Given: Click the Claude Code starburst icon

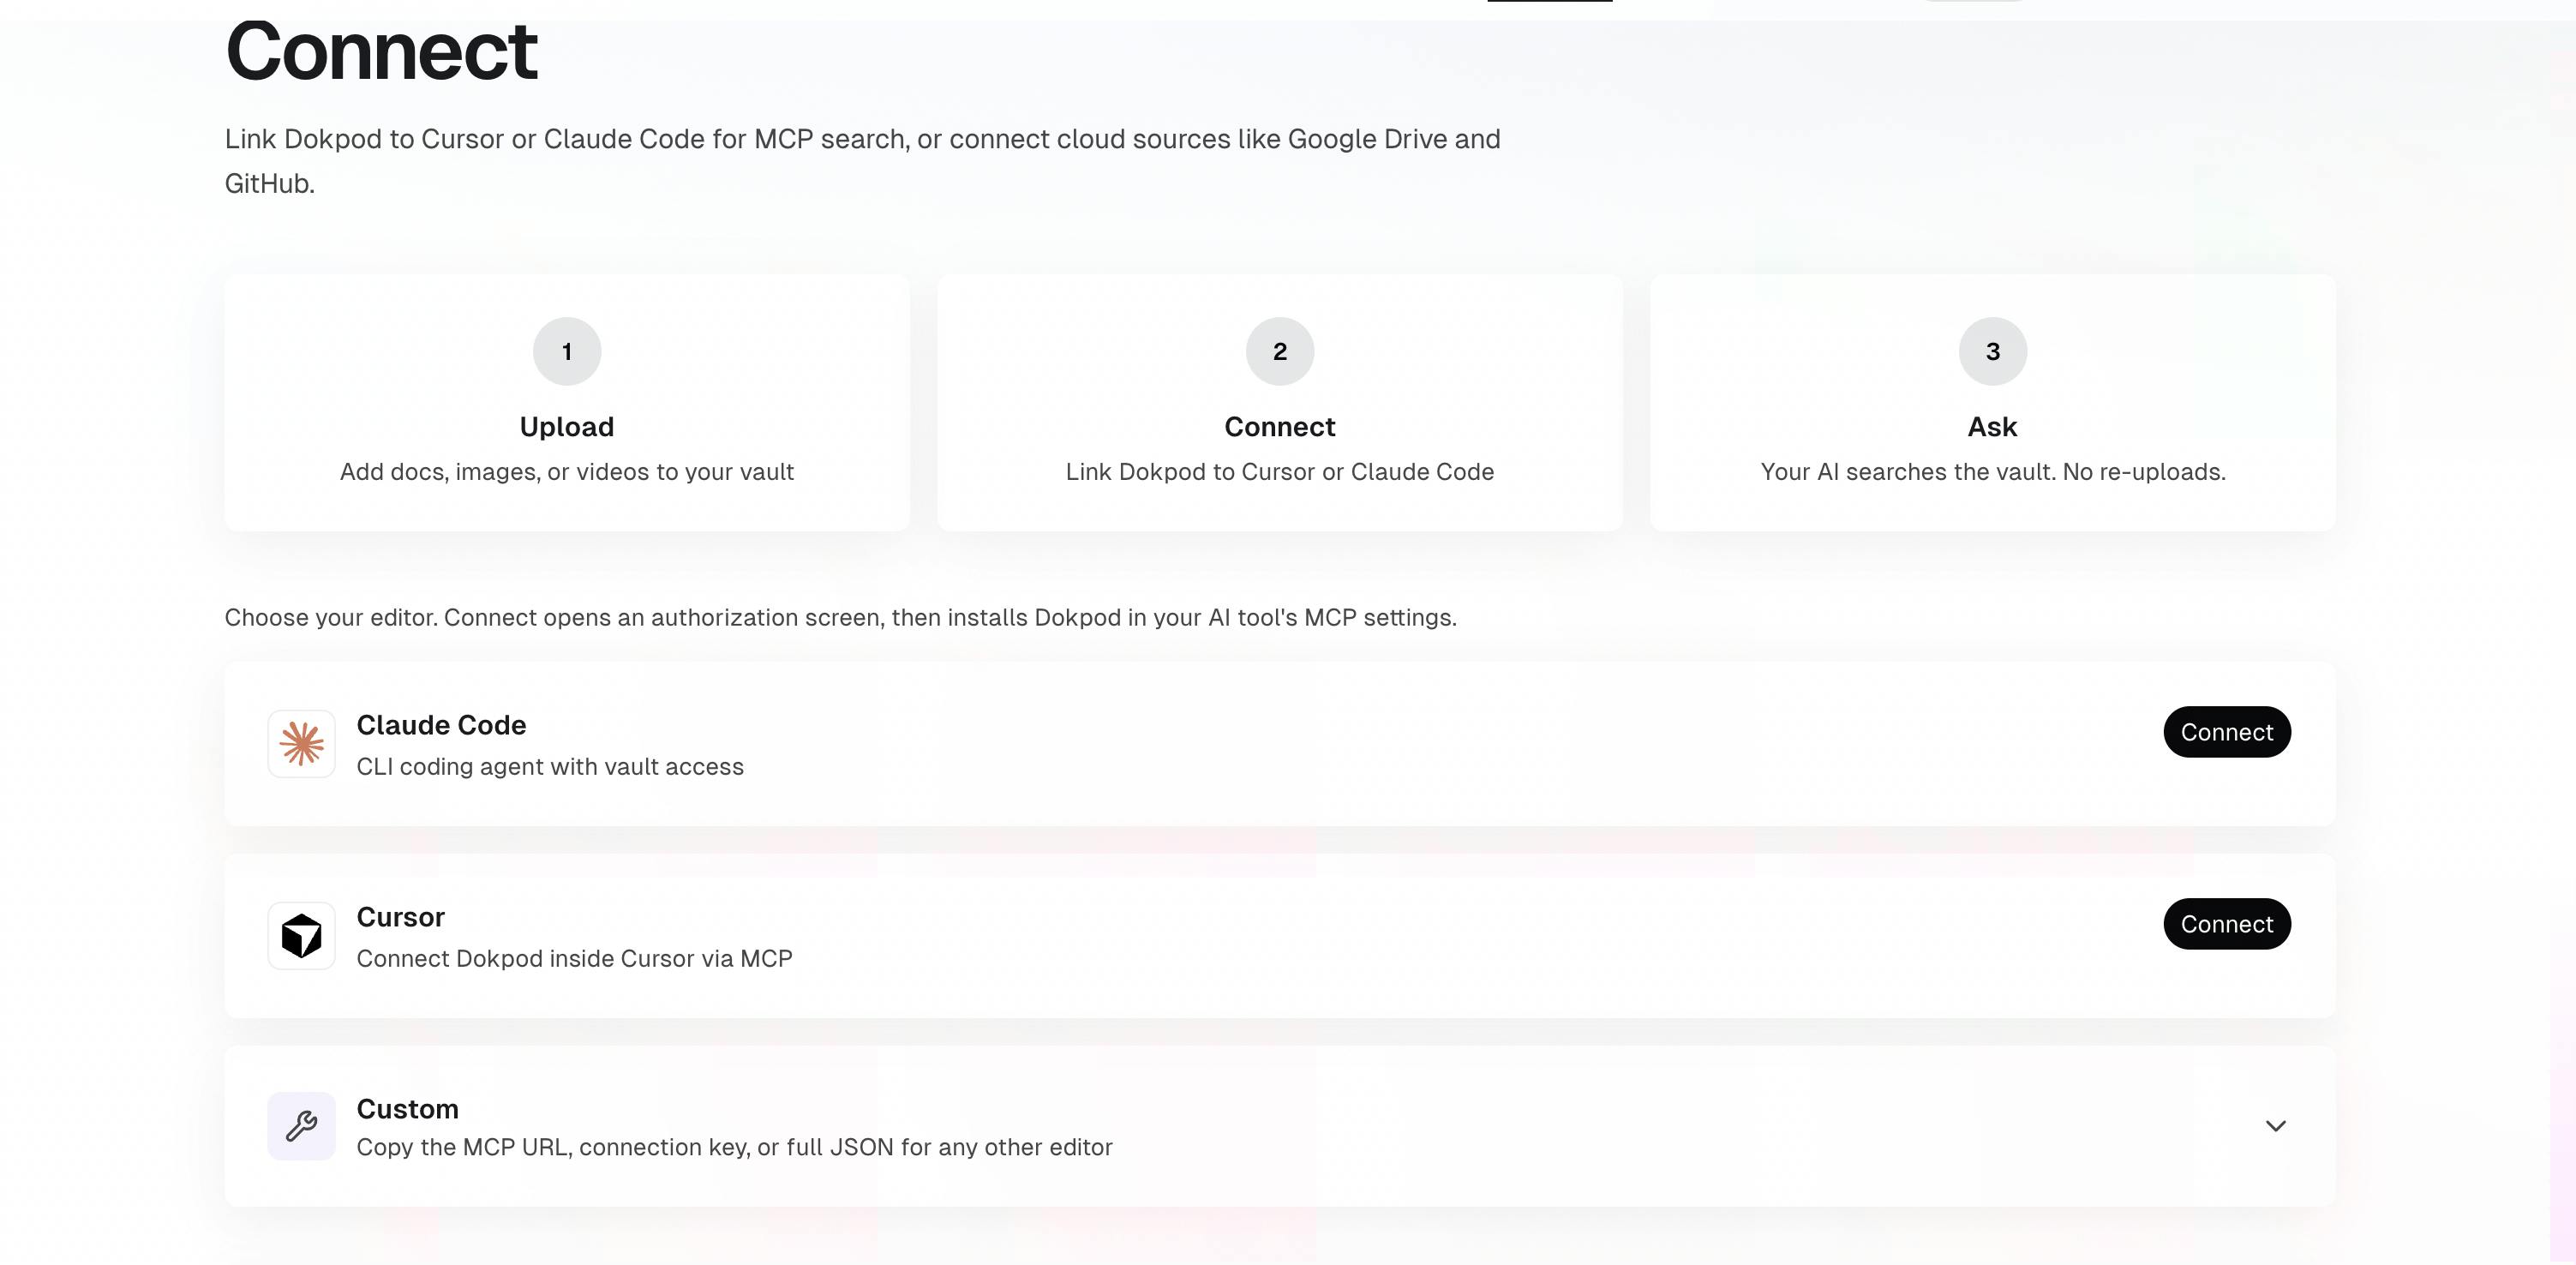Looking at the screenshot, I should 301,744.
